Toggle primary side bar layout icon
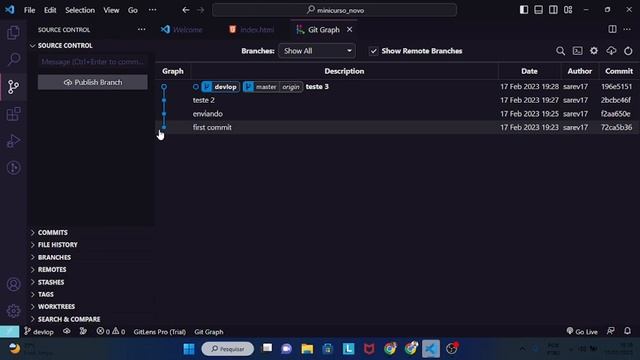Screen dimensions: 640x360 (x=524, y=10)
